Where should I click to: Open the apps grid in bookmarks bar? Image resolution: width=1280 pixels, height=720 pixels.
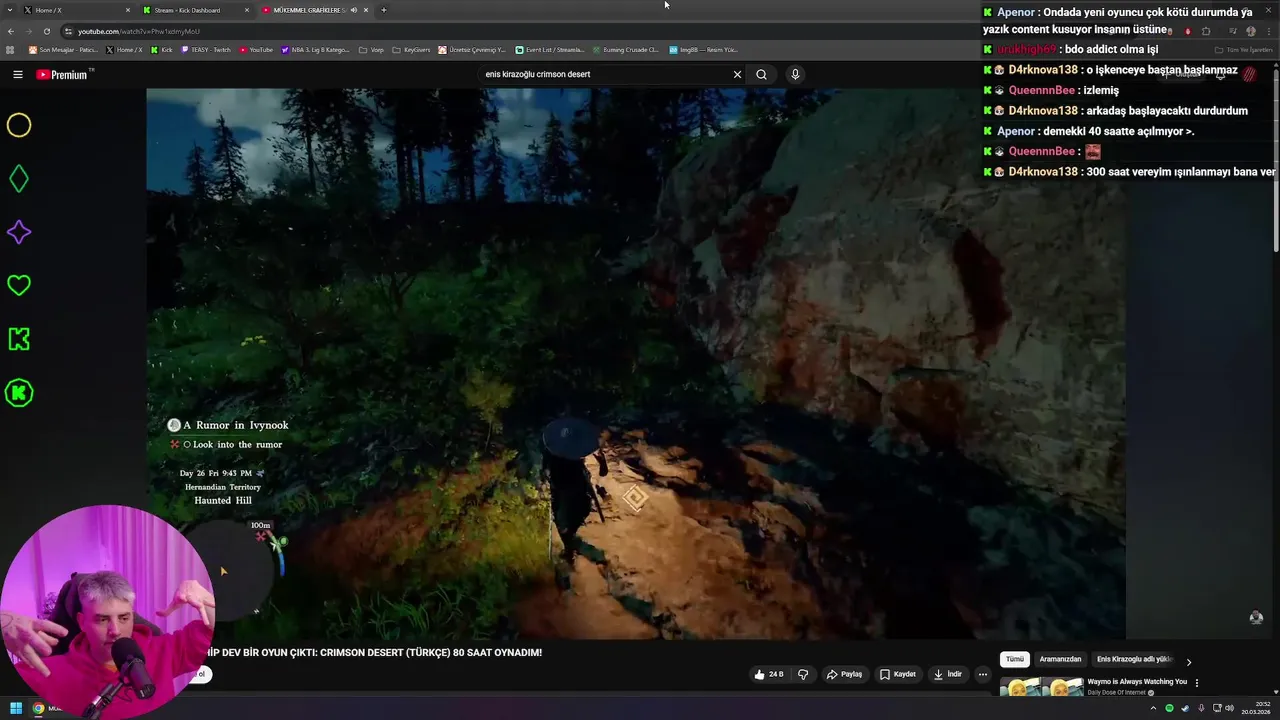[x=11, y=49]
